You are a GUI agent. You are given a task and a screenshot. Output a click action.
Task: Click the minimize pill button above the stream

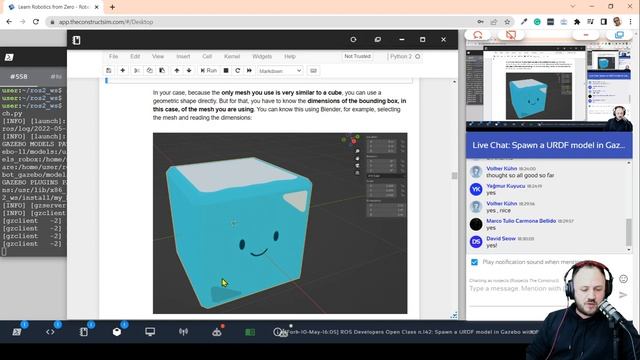tap(586, 35)
